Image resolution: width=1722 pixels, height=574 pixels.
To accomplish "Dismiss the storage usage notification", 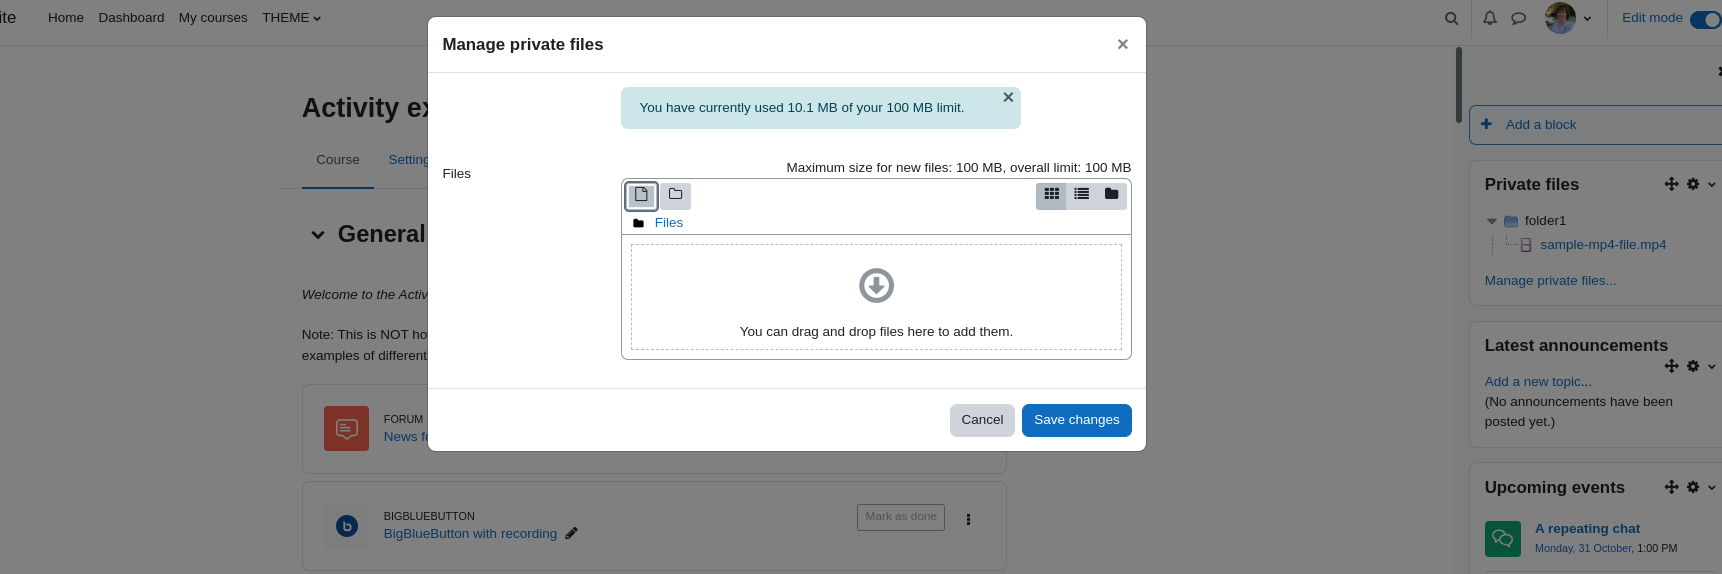I will point(1008,97).
